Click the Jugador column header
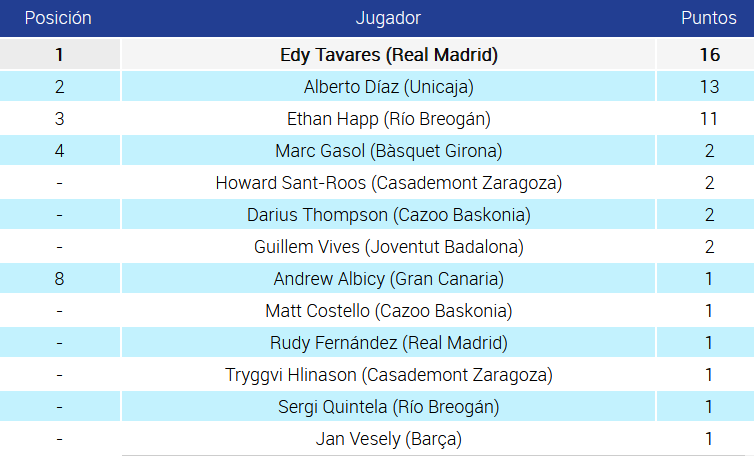 tap(388, 18)
